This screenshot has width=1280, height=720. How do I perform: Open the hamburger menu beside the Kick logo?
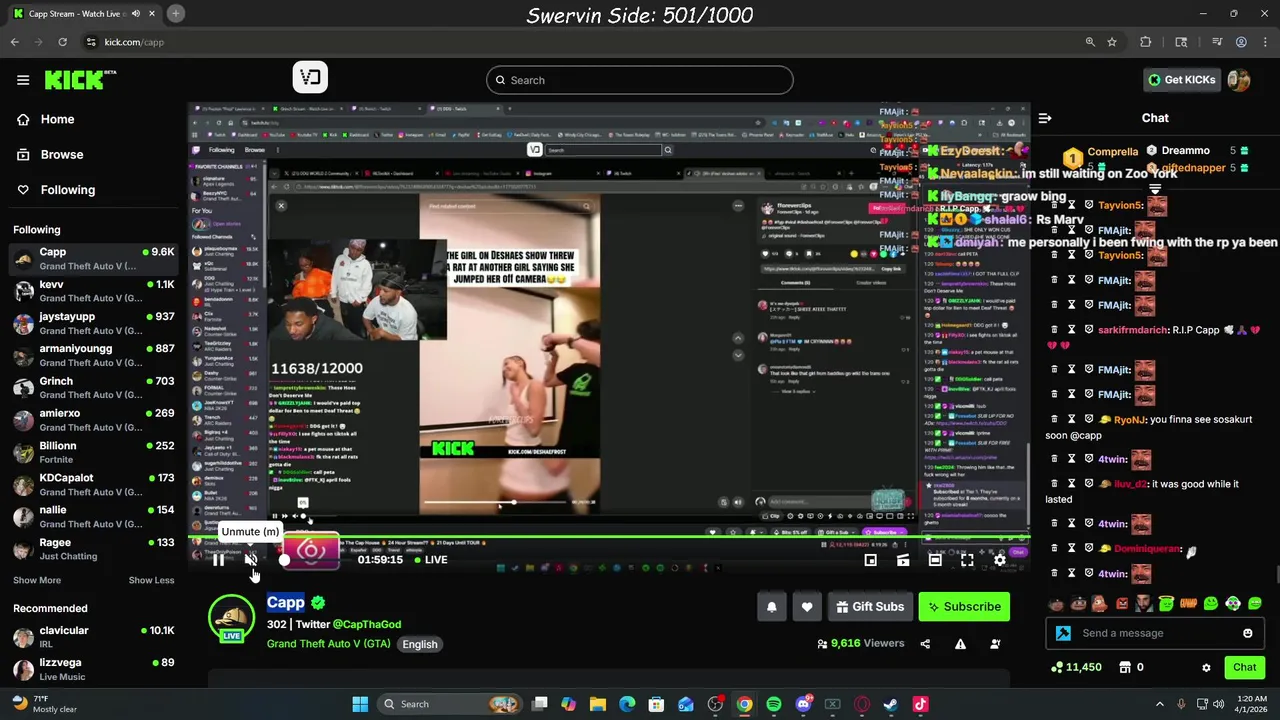(x=23, y=80)
